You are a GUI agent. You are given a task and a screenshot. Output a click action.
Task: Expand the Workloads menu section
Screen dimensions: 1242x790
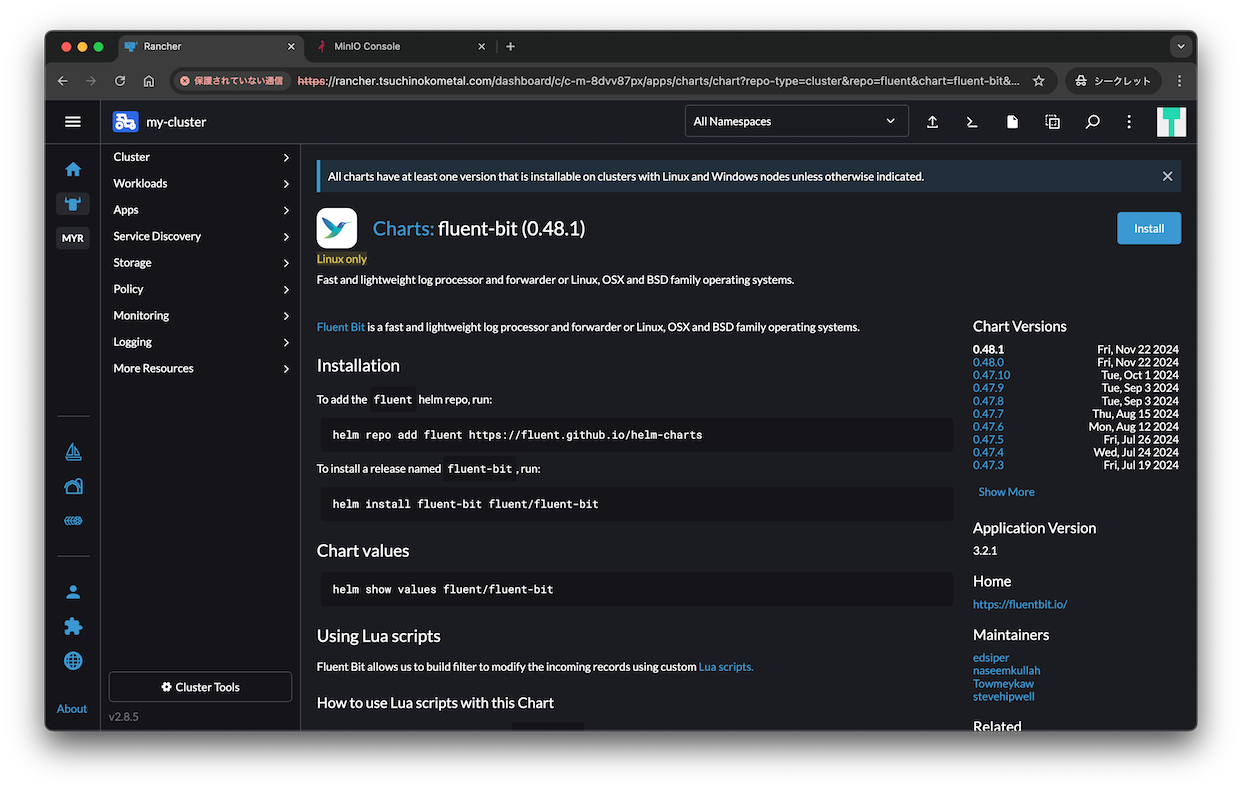click(x=201, y=183)
